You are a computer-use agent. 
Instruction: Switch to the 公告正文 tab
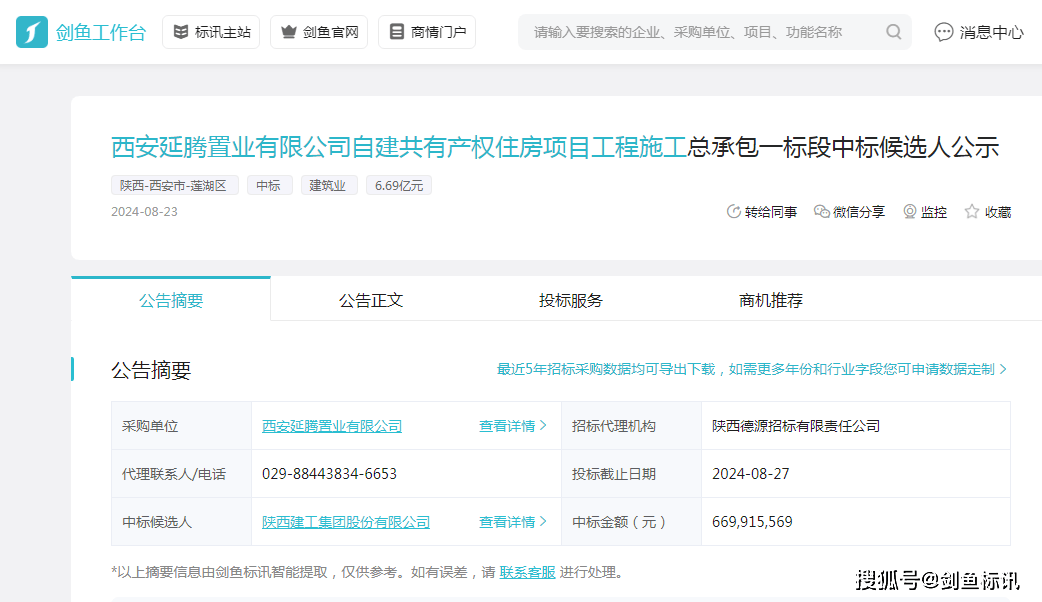click(x=371, y=300)
